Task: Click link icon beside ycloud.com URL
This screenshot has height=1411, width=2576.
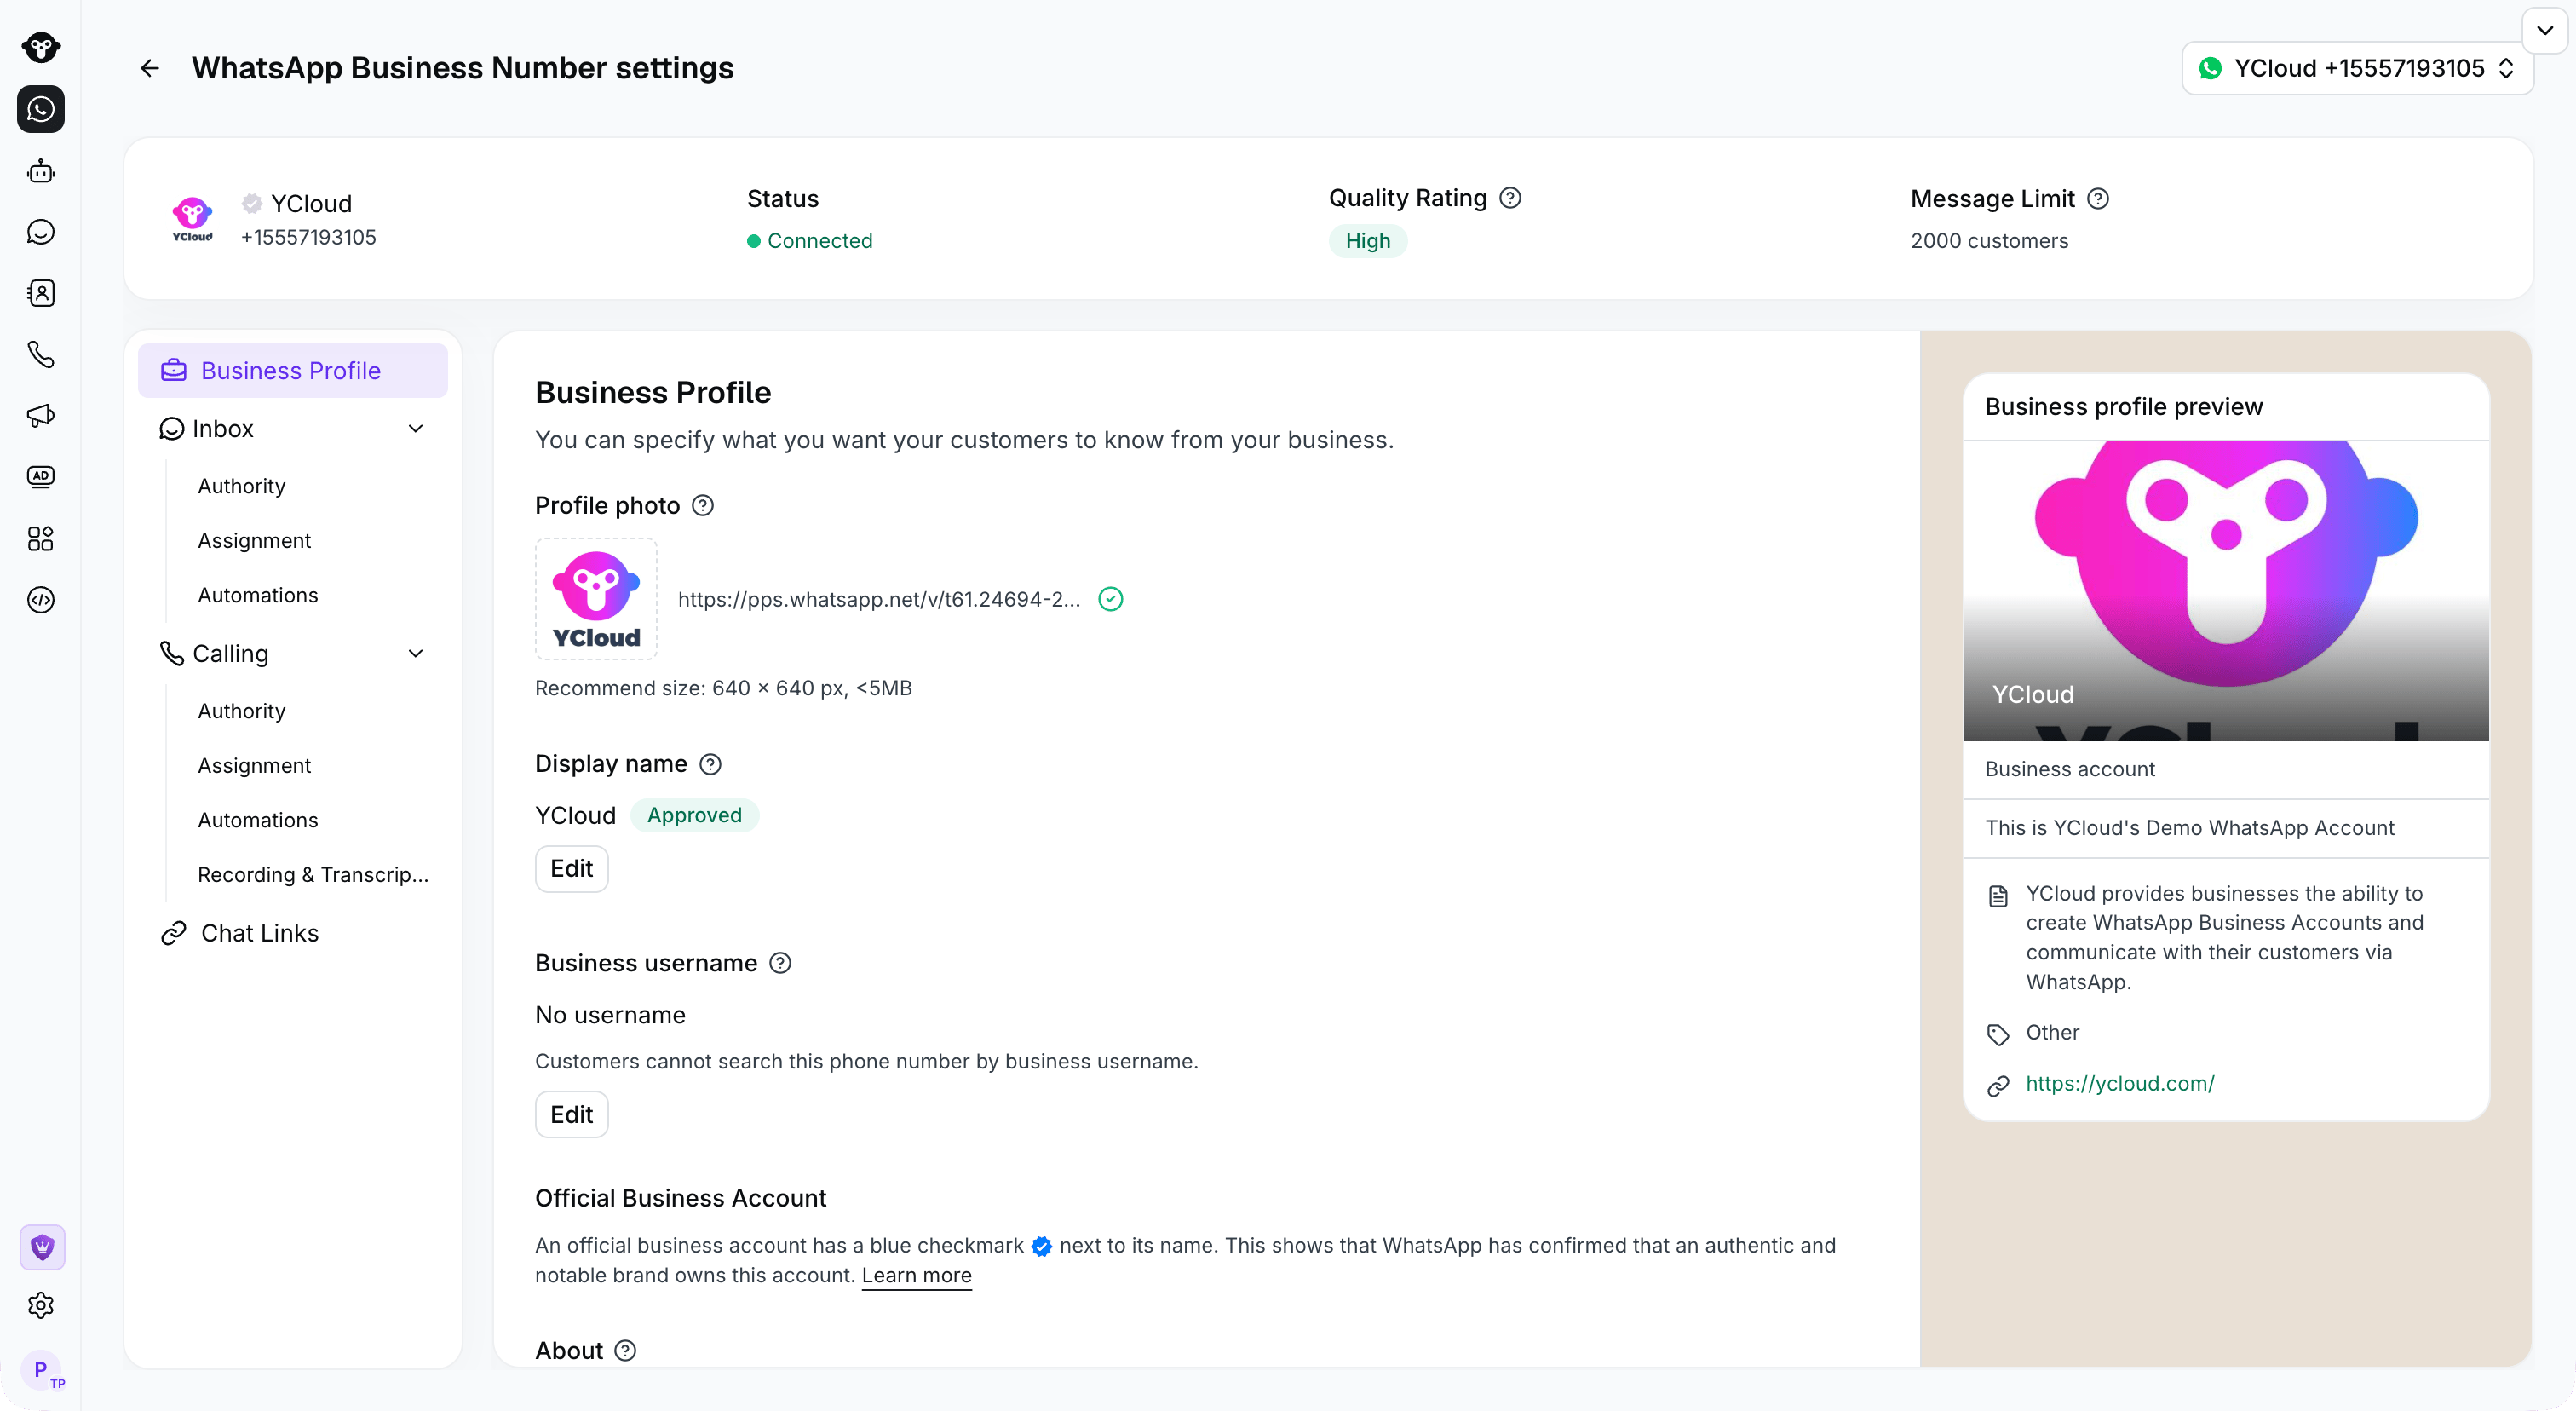Action: pos(1998,1086)
